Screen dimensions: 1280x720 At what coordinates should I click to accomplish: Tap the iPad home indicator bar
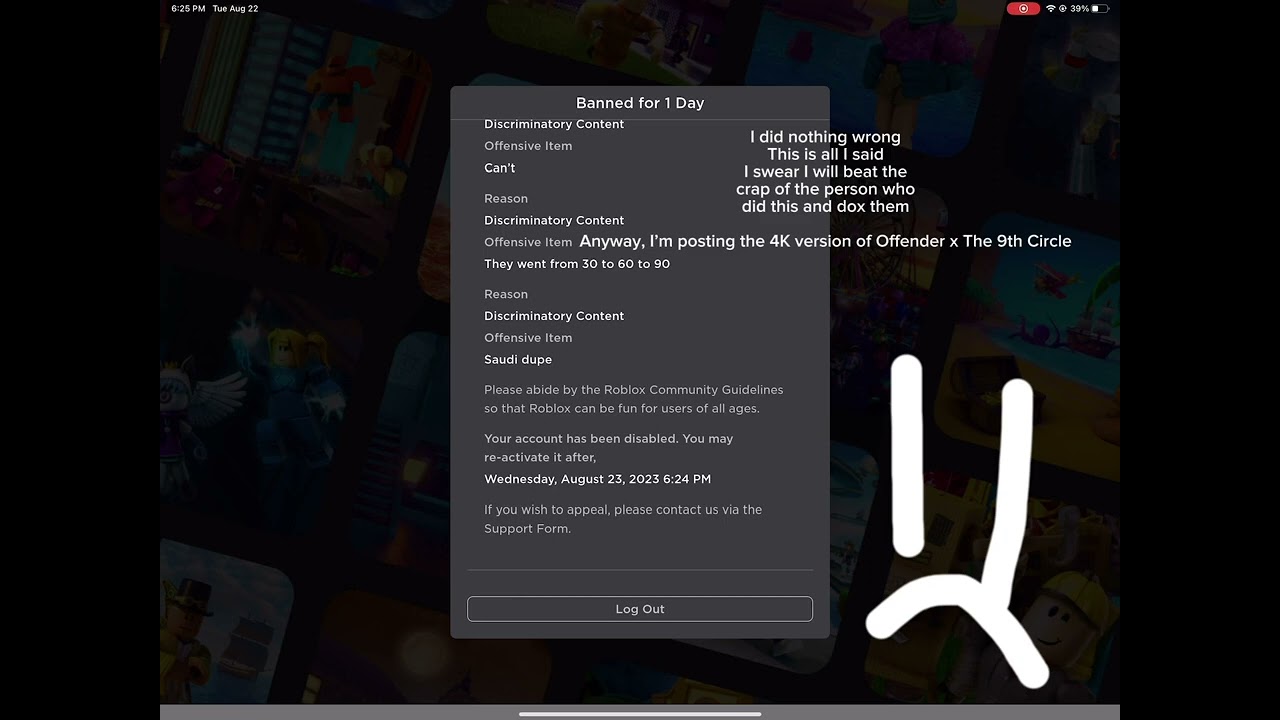click(x=640, y=714)
